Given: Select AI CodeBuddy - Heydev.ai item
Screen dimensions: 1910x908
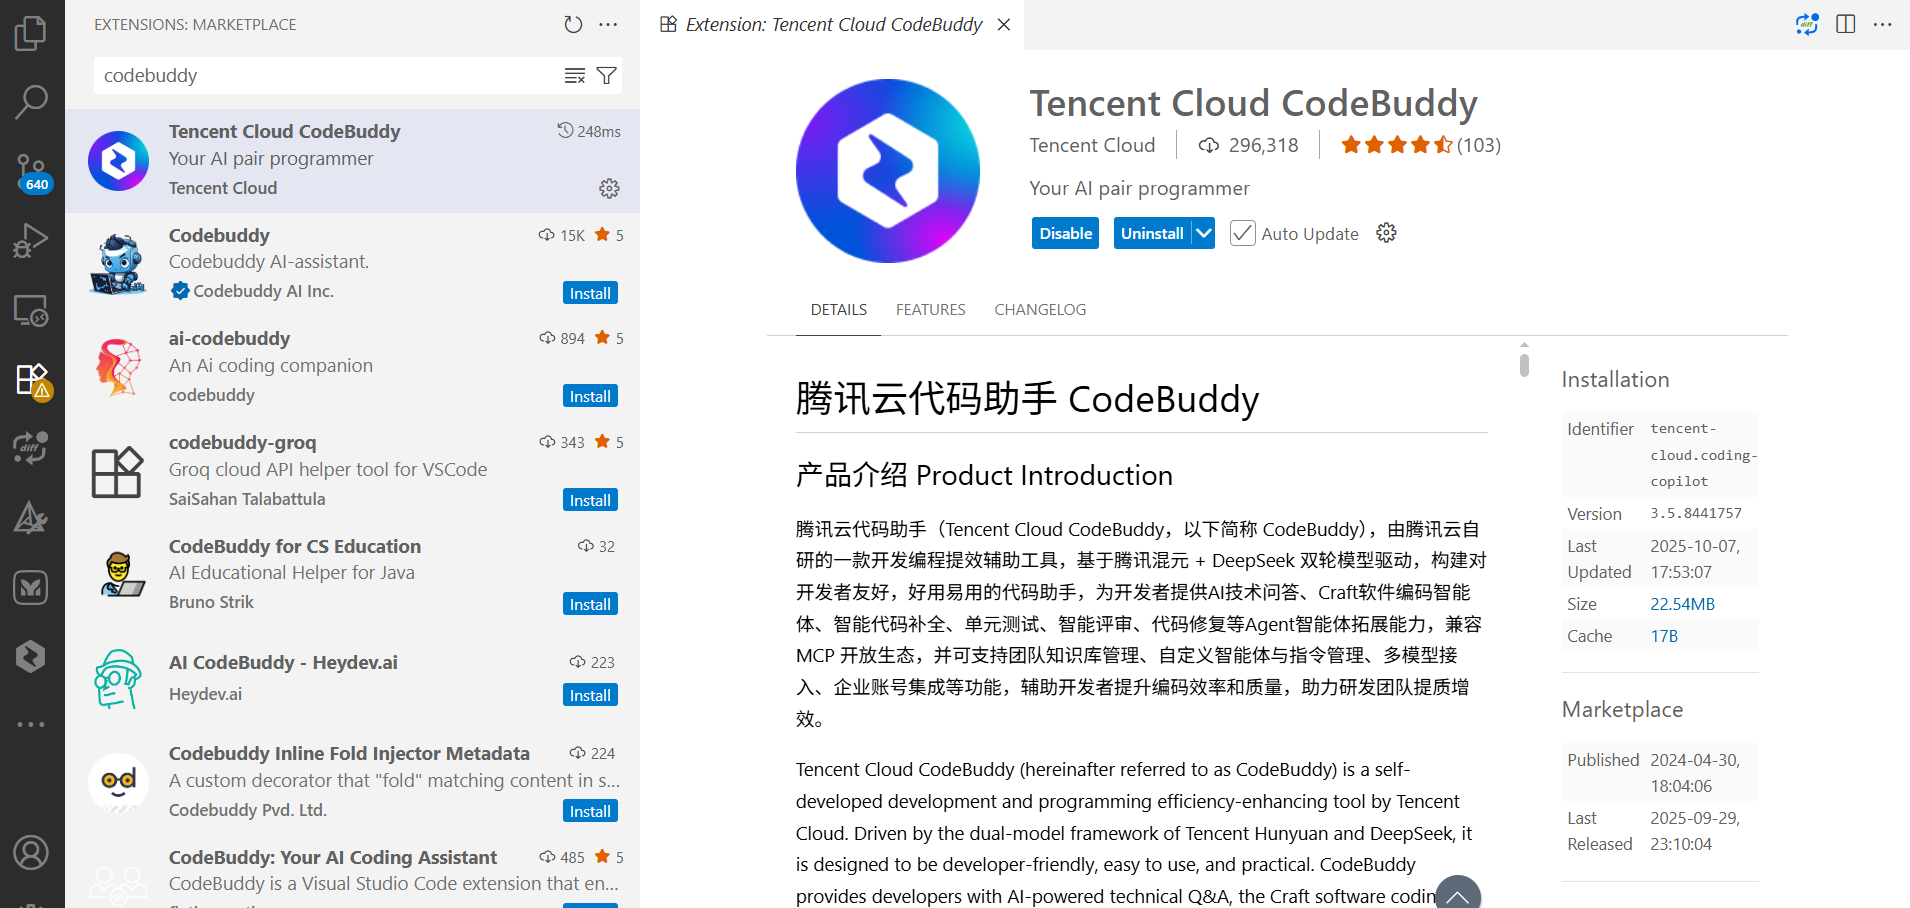Looking at the screenshot, I should (352, 679).
